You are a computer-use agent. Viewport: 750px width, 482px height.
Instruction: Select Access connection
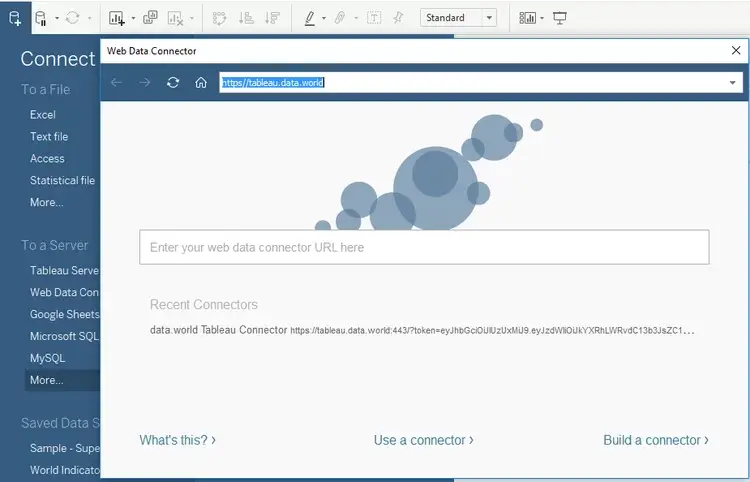tap(47, 159)
